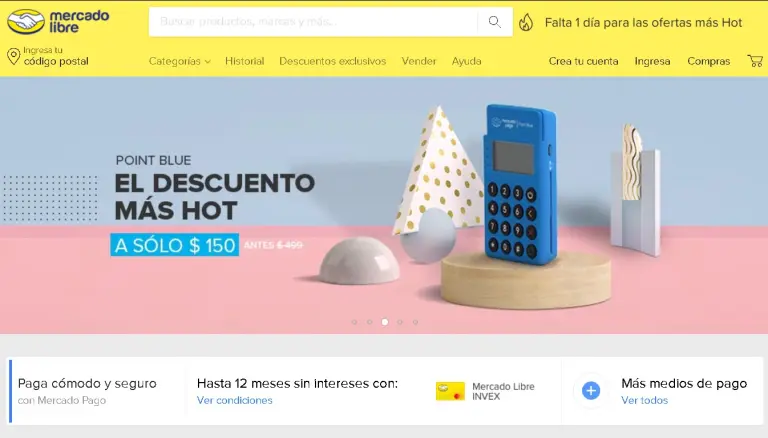This screenshot has height=438, width=768.
Task: Click the flame icon by Hot offers
Action: click(x=526, y=23)
